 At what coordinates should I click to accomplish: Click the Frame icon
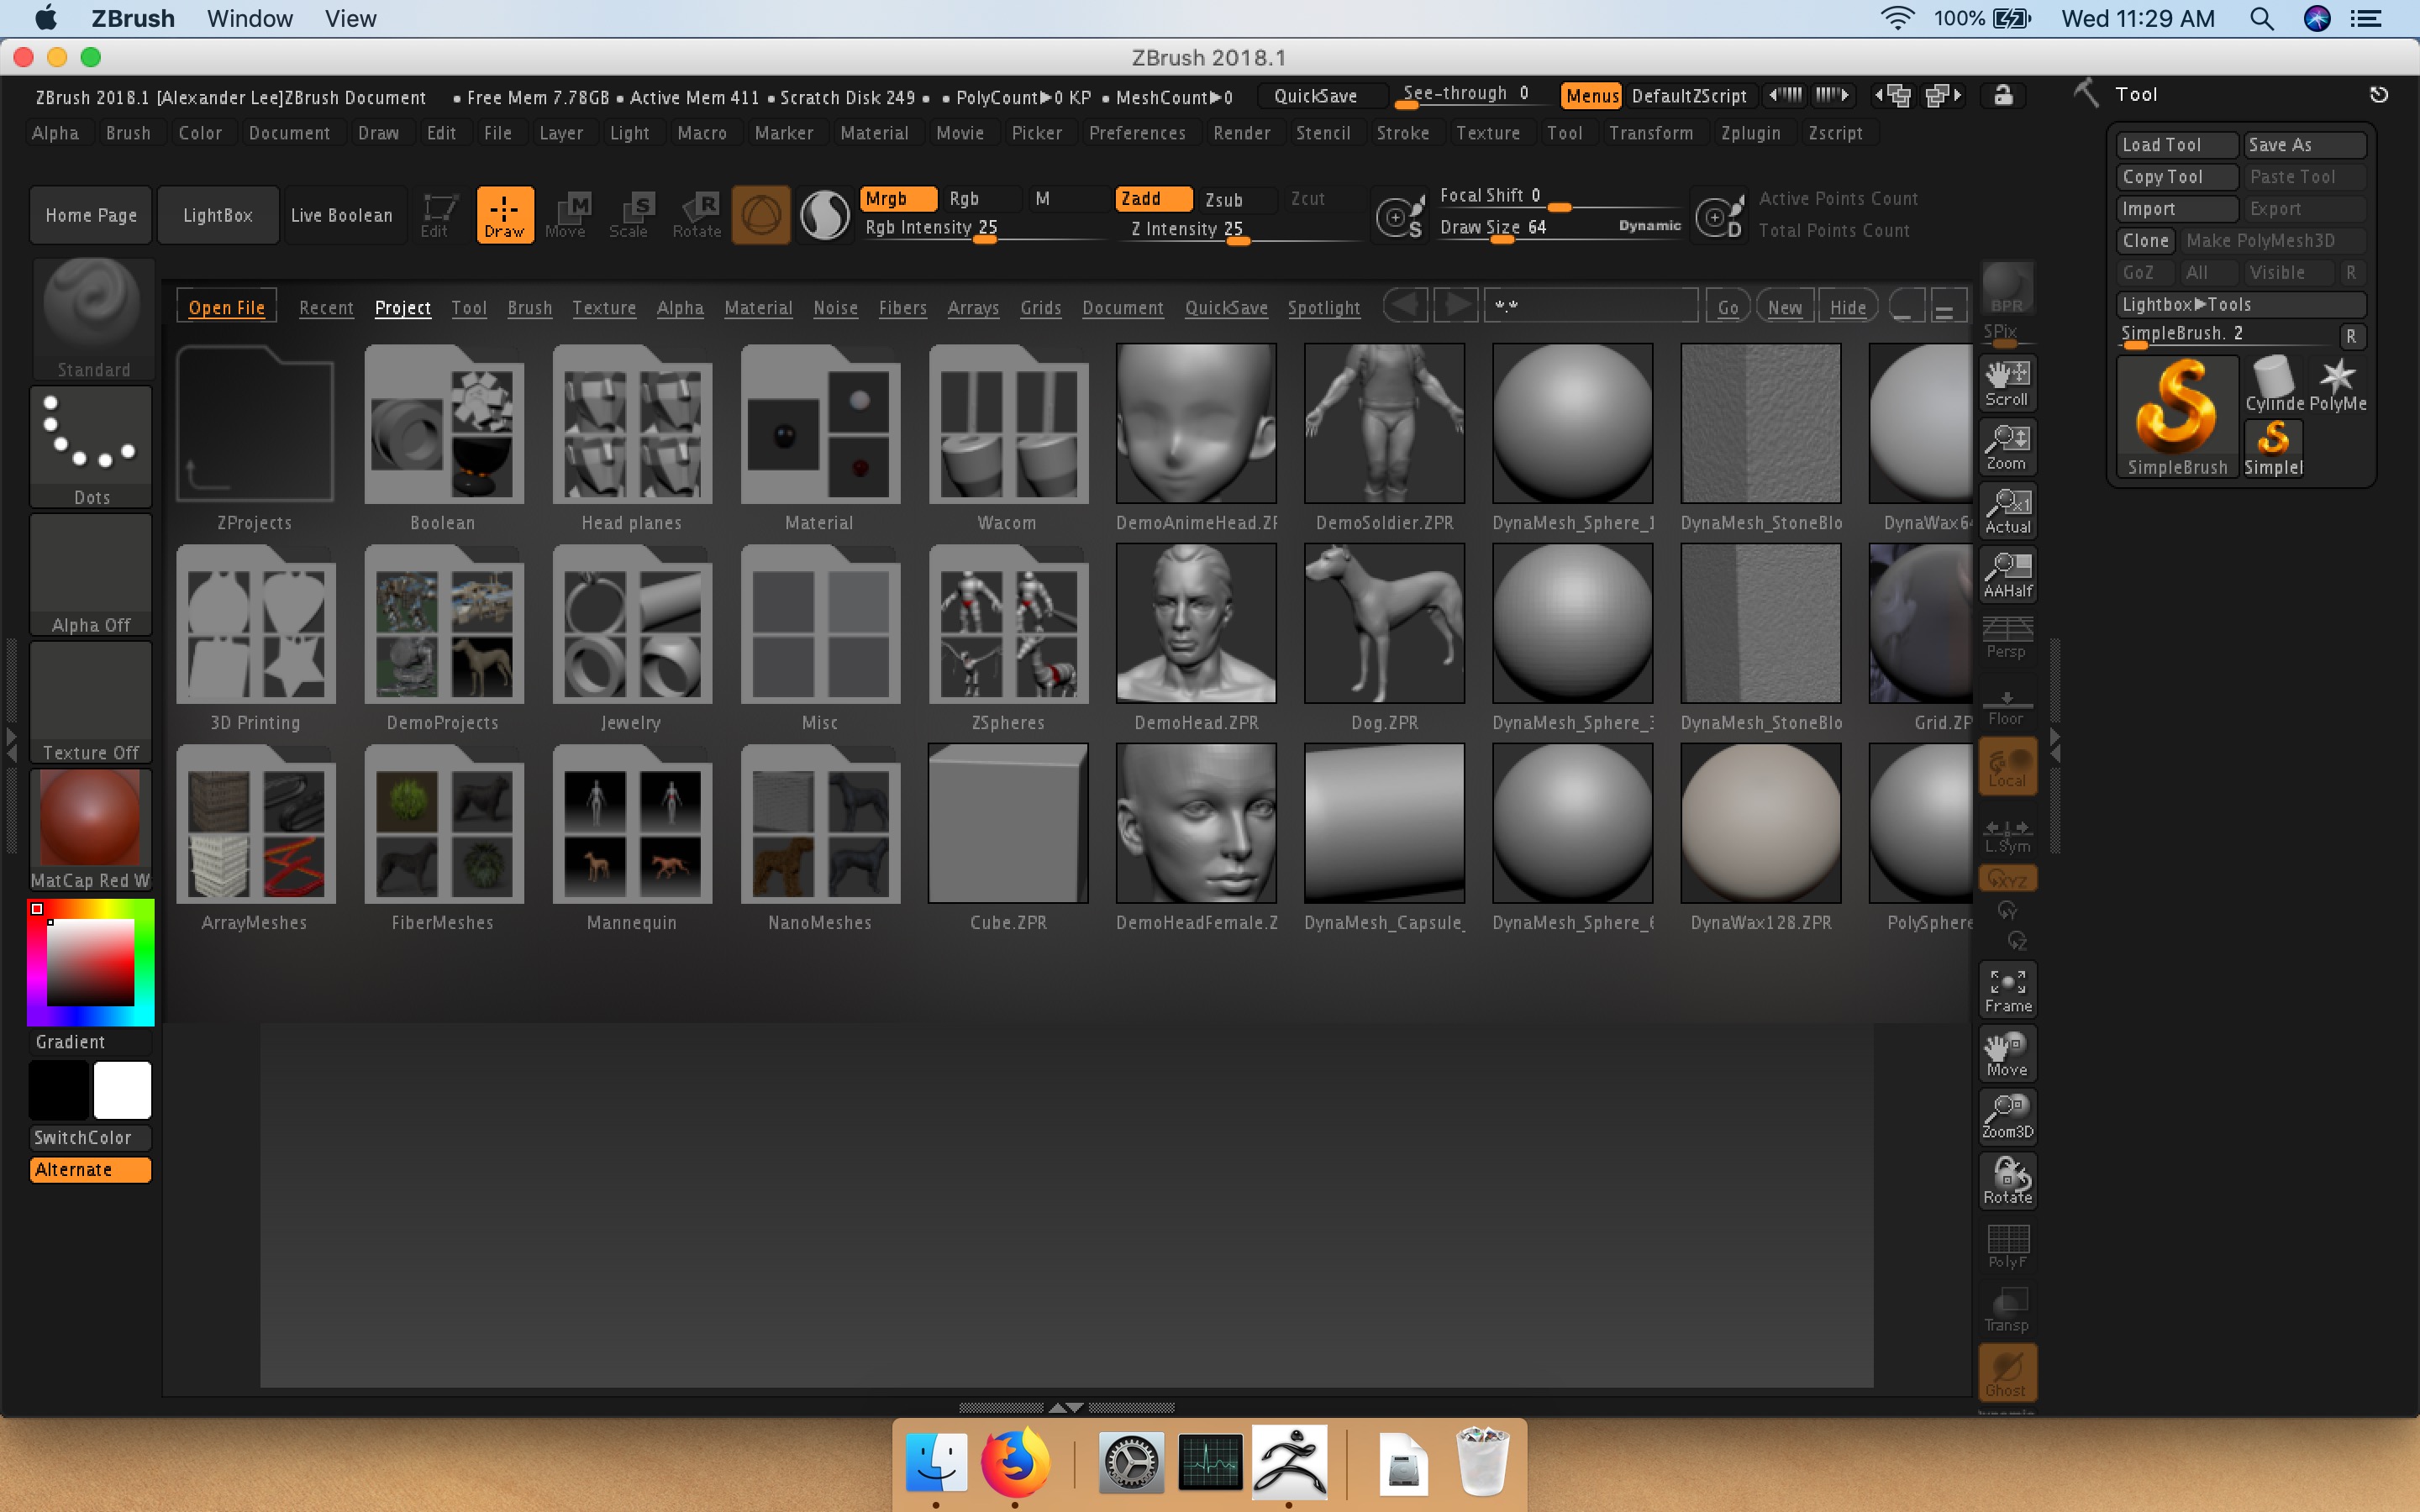[x=2007, y=990]
